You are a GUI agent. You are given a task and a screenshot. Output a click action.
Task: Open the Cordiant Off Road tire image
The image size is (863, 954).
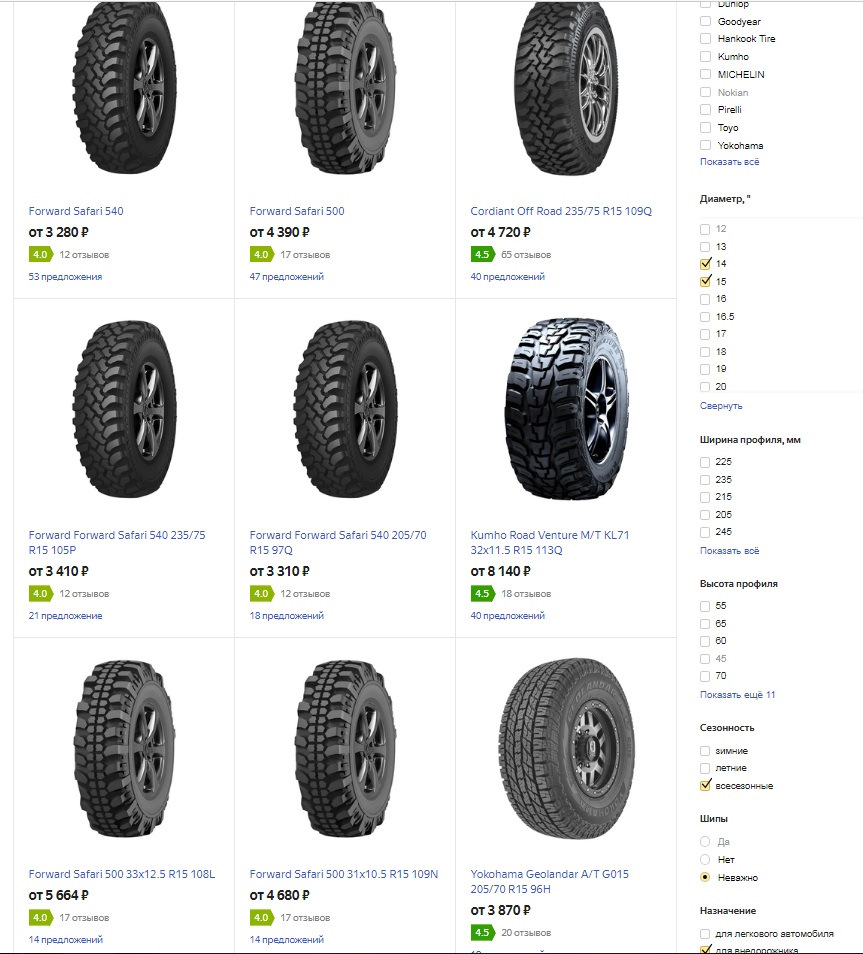coord(566,88)
